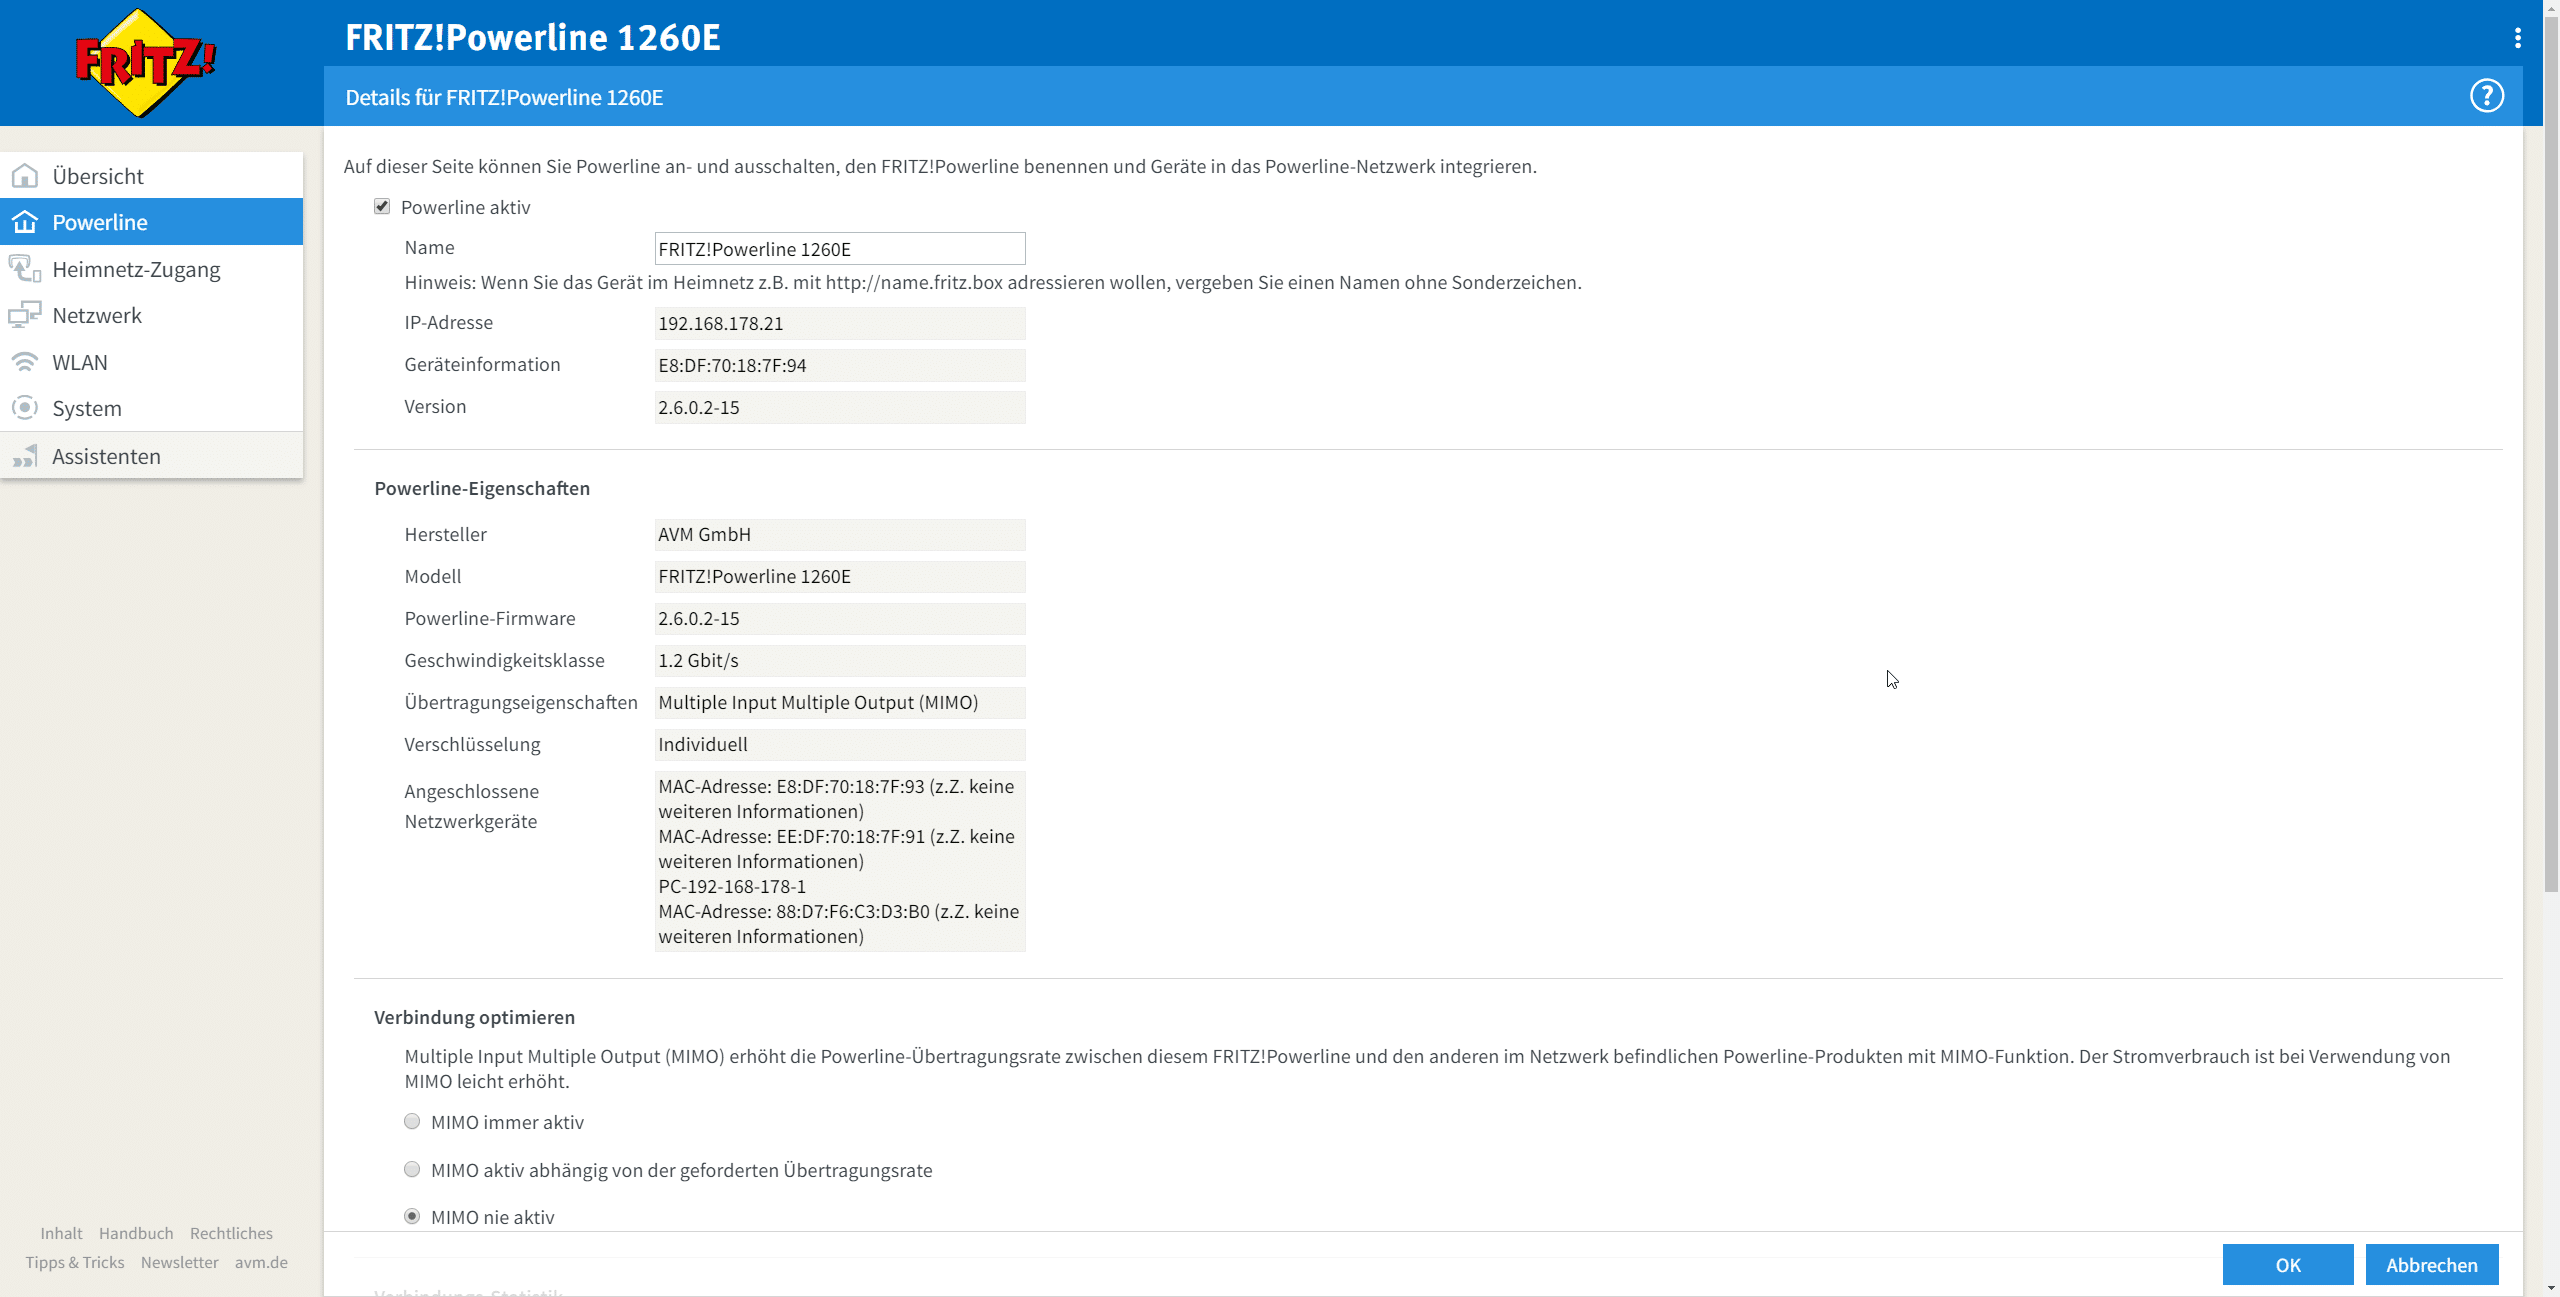Select MIMO immer aktiv option
Screen dimensions: 2560x1297
click(412, 1121)
